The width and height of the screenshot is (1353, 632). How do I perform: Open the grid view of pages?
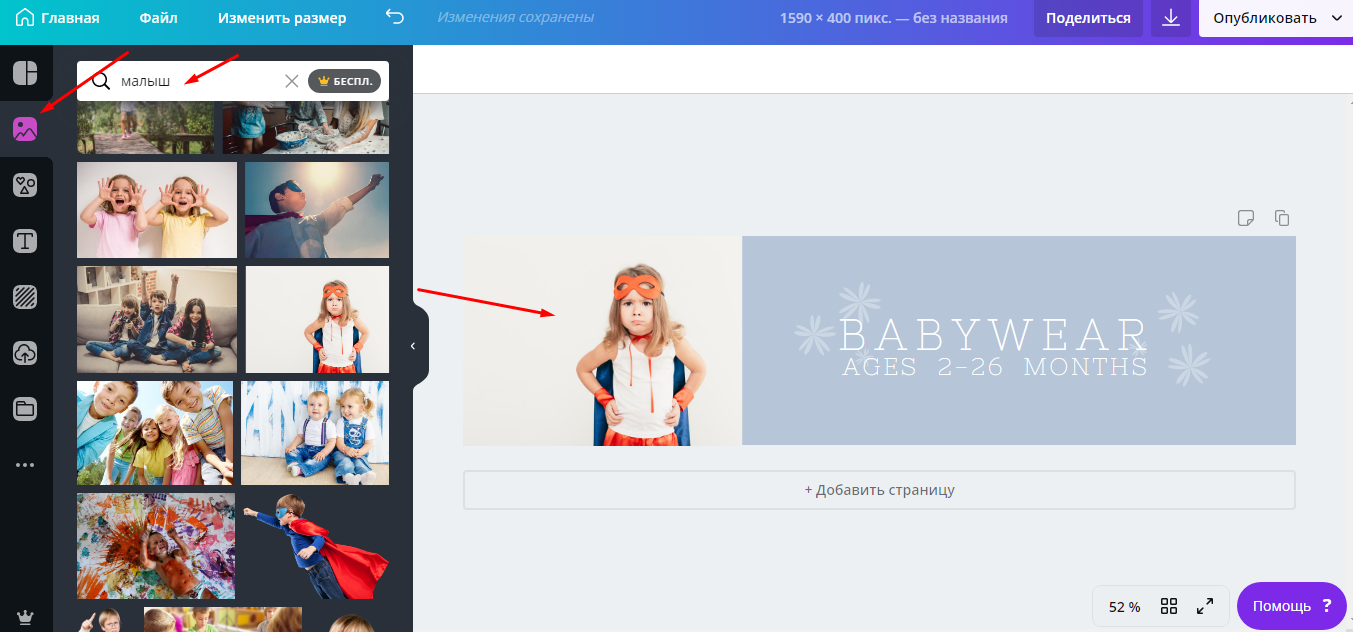[x=1169, y=606]
